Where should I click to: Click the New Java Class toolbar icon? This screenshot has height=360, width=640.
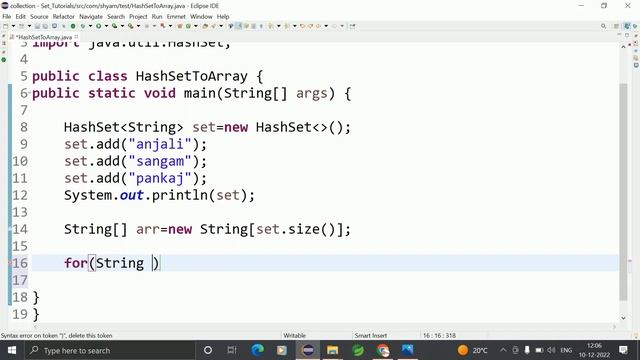(188, 26)
